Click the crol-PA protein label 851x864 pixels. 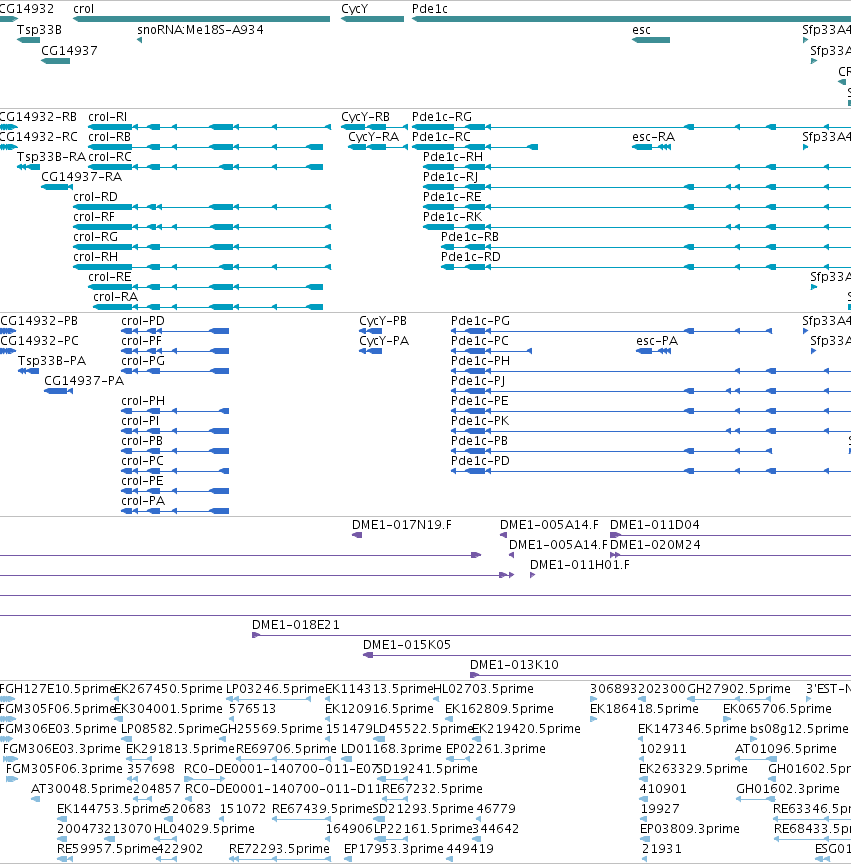coord(143,501)
